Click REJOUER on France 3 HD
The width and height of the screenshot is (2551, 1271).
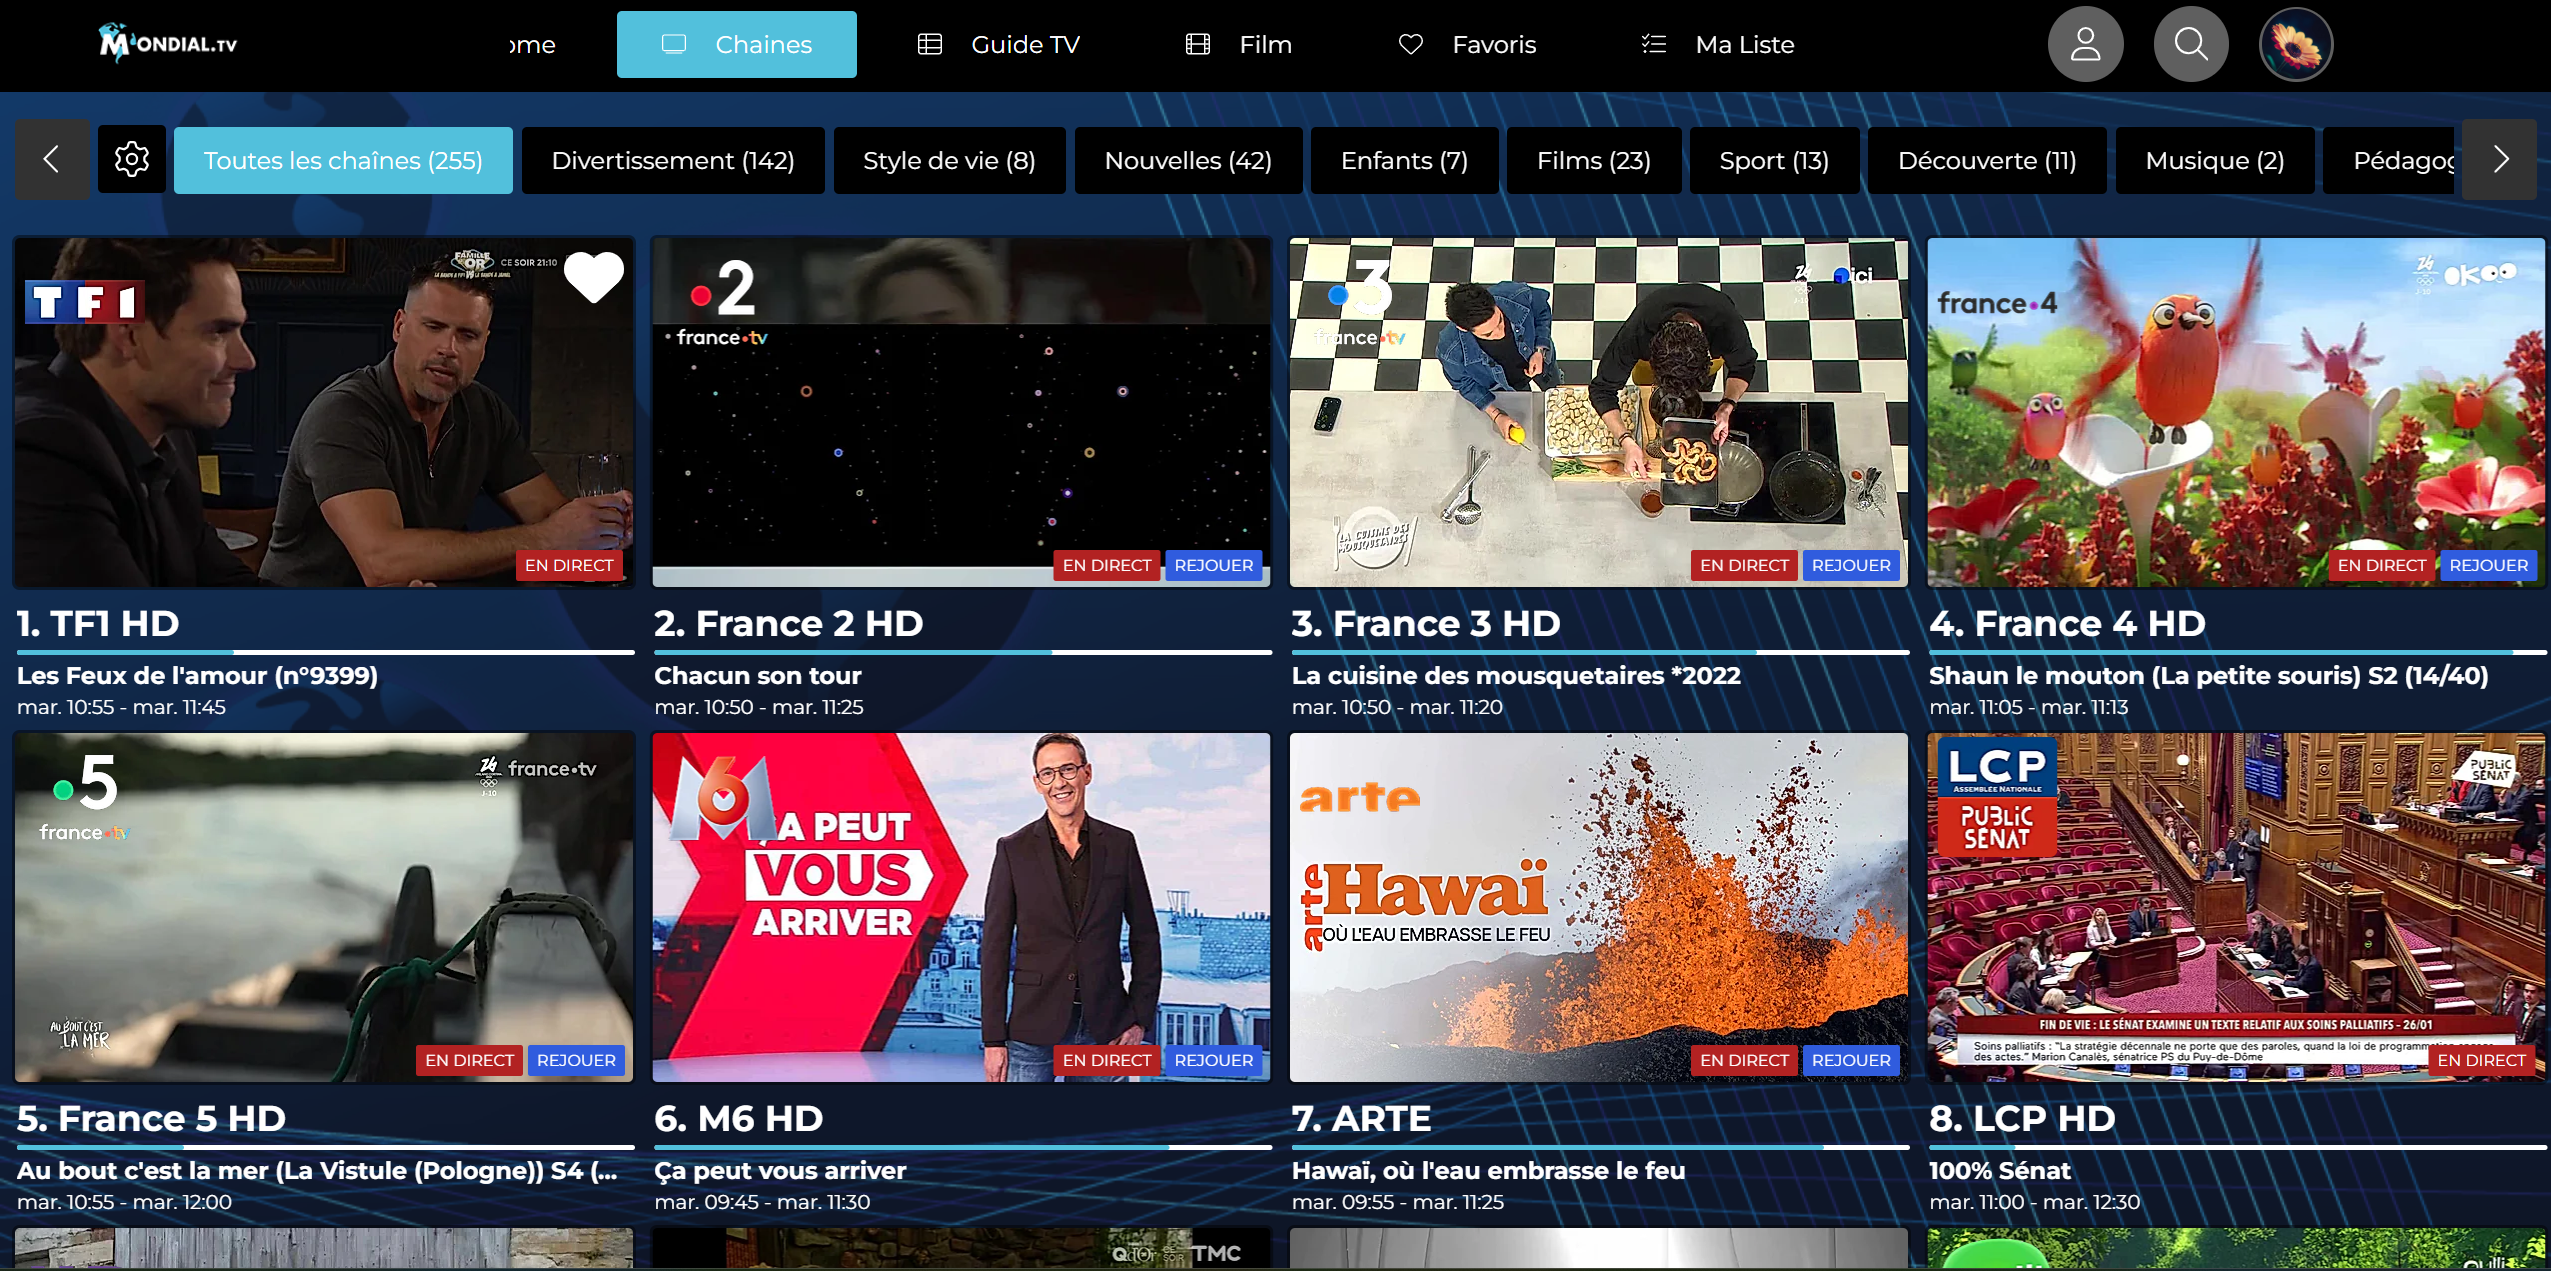coord(1851,565)
